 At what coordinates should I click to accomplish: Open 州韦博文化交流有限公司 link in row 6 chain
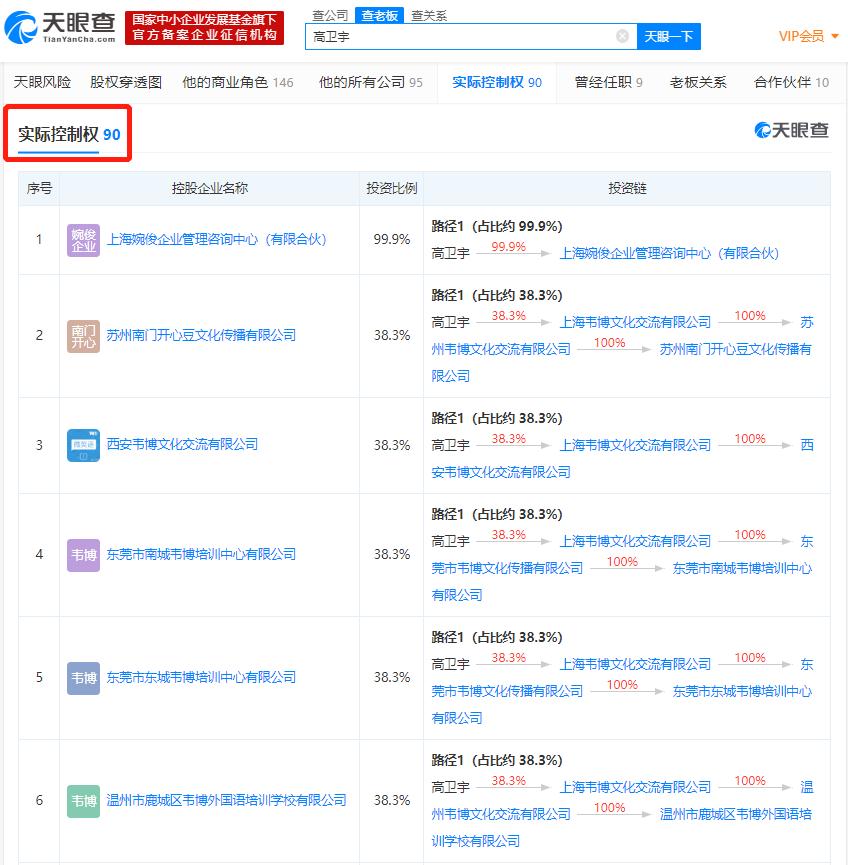[x=501, y=815]
